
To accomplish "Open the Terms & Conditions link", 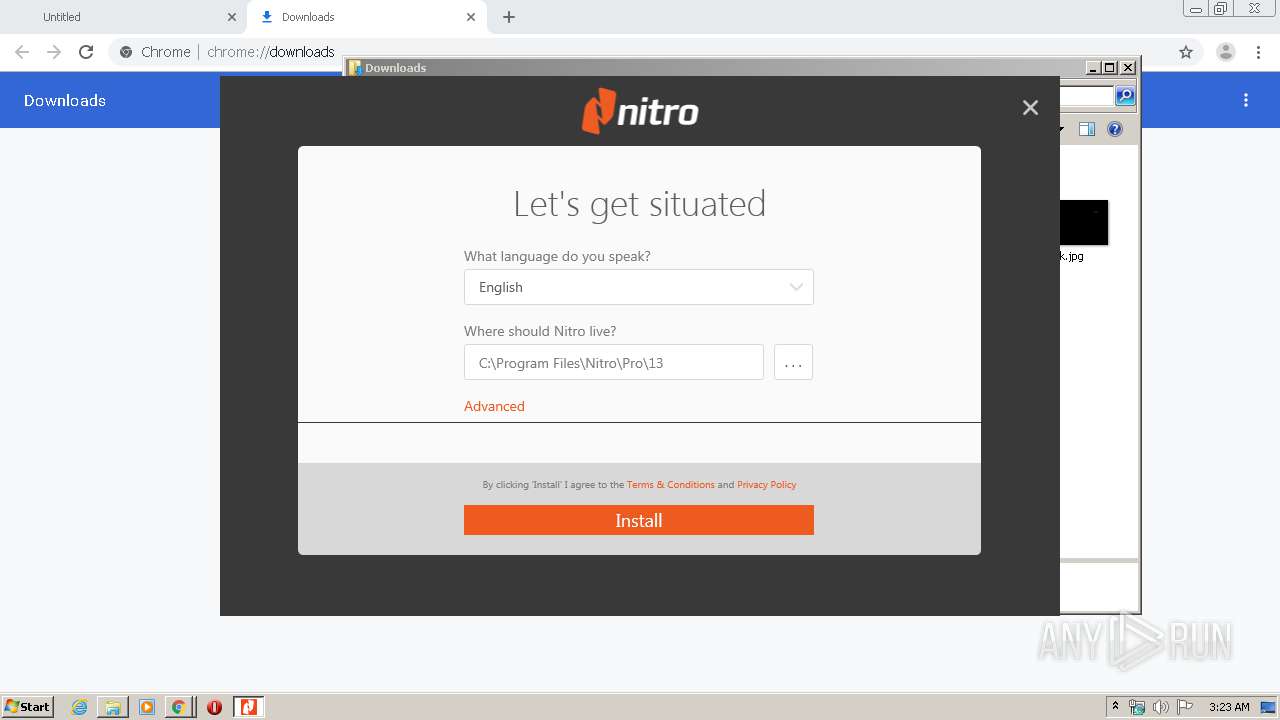I will click(670, 485).
